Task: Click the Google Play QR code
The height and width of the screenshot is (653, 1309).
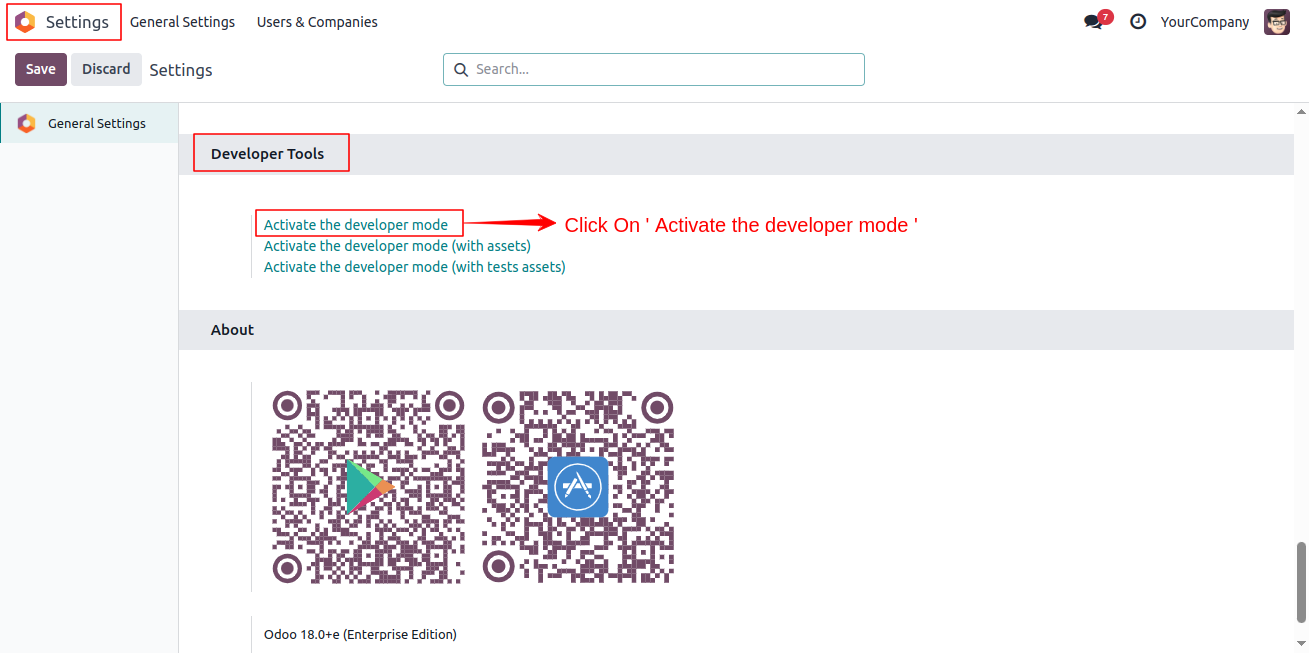Action: [368, 486]
